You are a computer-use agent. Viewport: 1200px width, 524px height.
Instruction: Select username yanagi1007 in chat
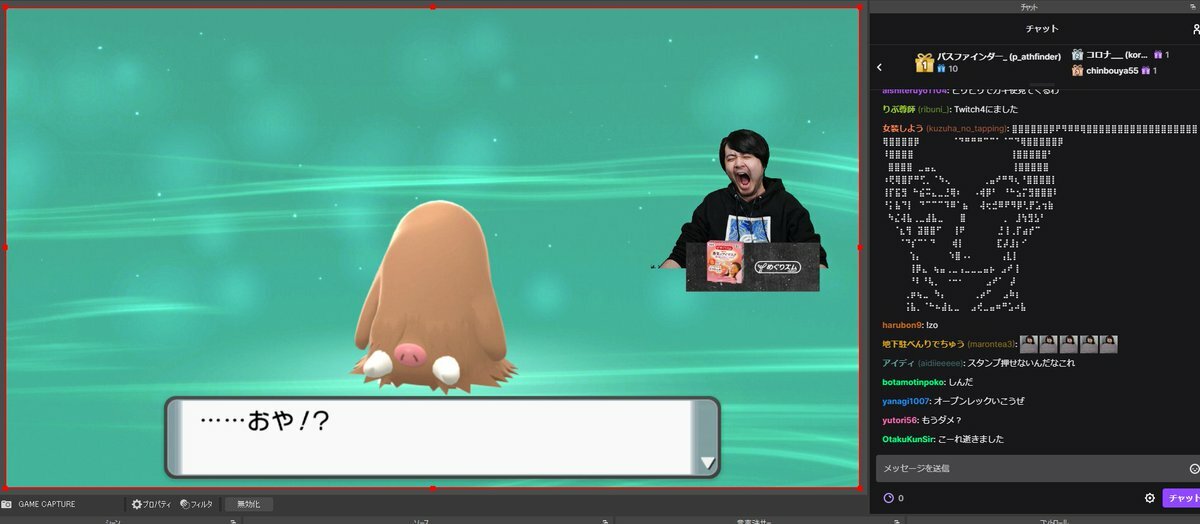(906, 401)
